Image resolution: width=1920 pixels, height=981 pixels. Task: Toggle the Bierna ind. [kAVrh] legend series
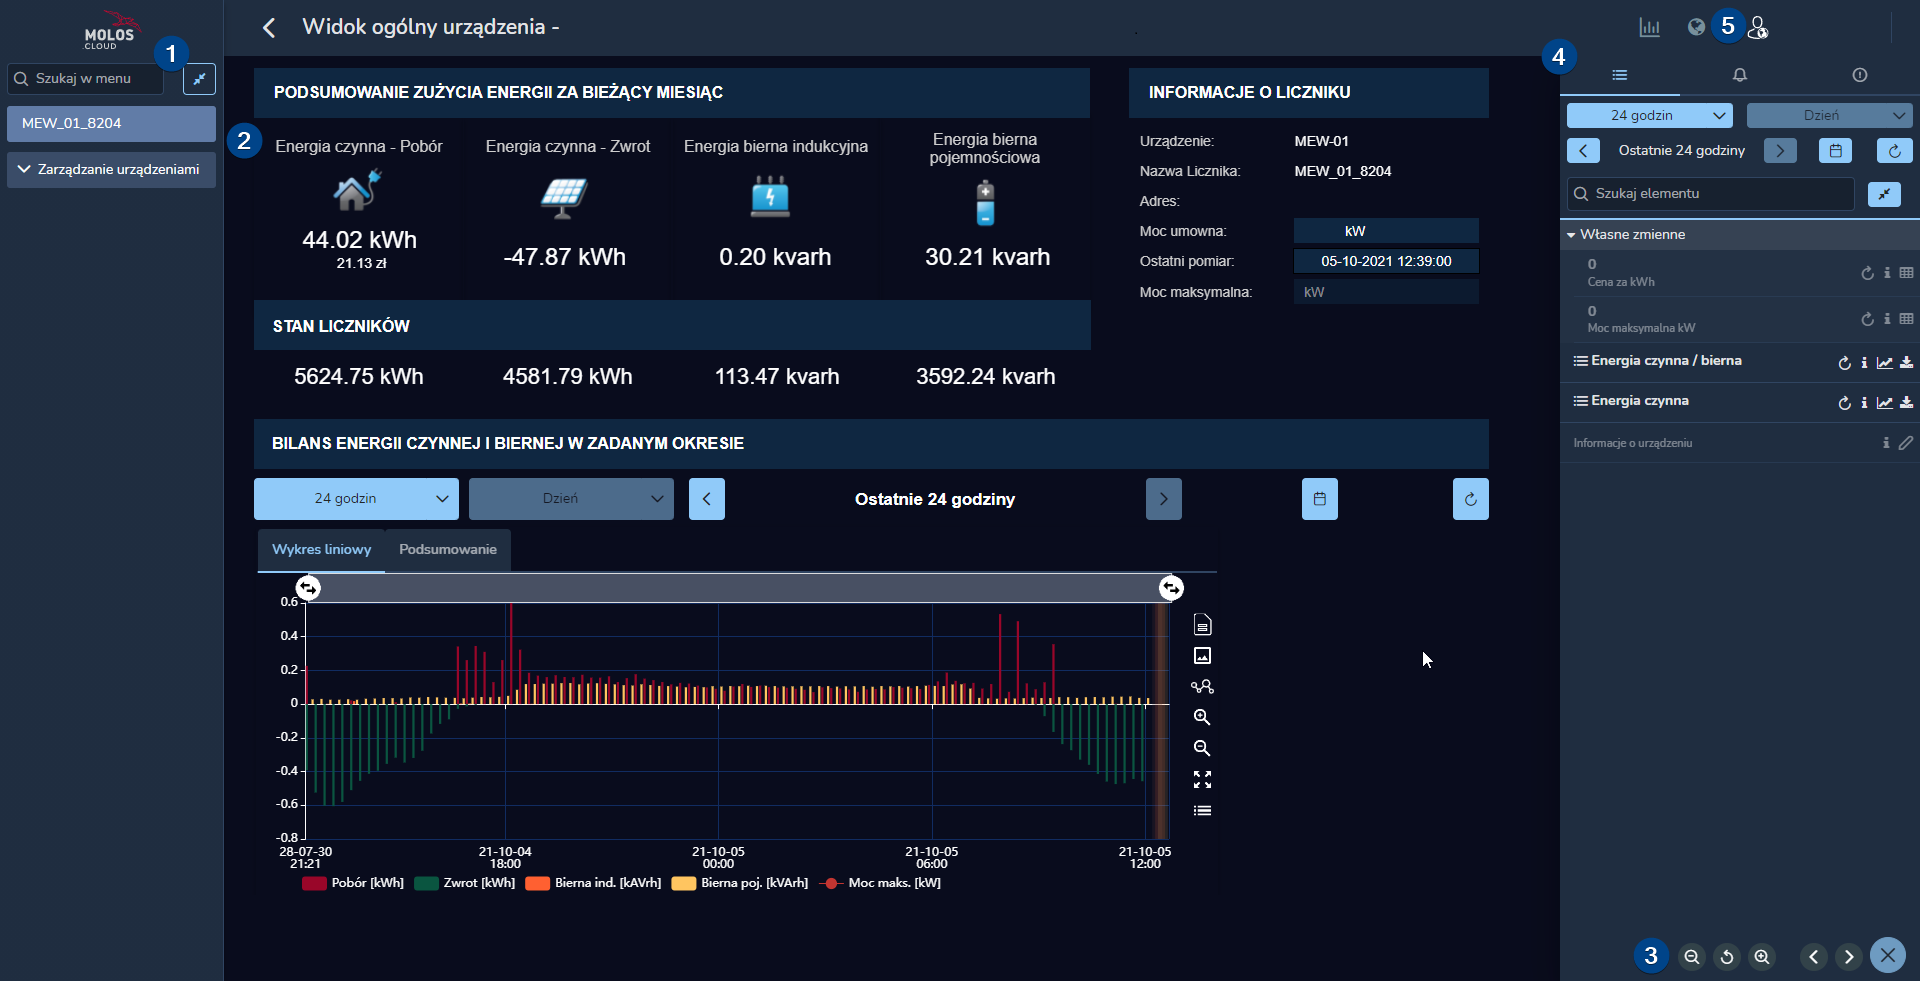(593, 883)
